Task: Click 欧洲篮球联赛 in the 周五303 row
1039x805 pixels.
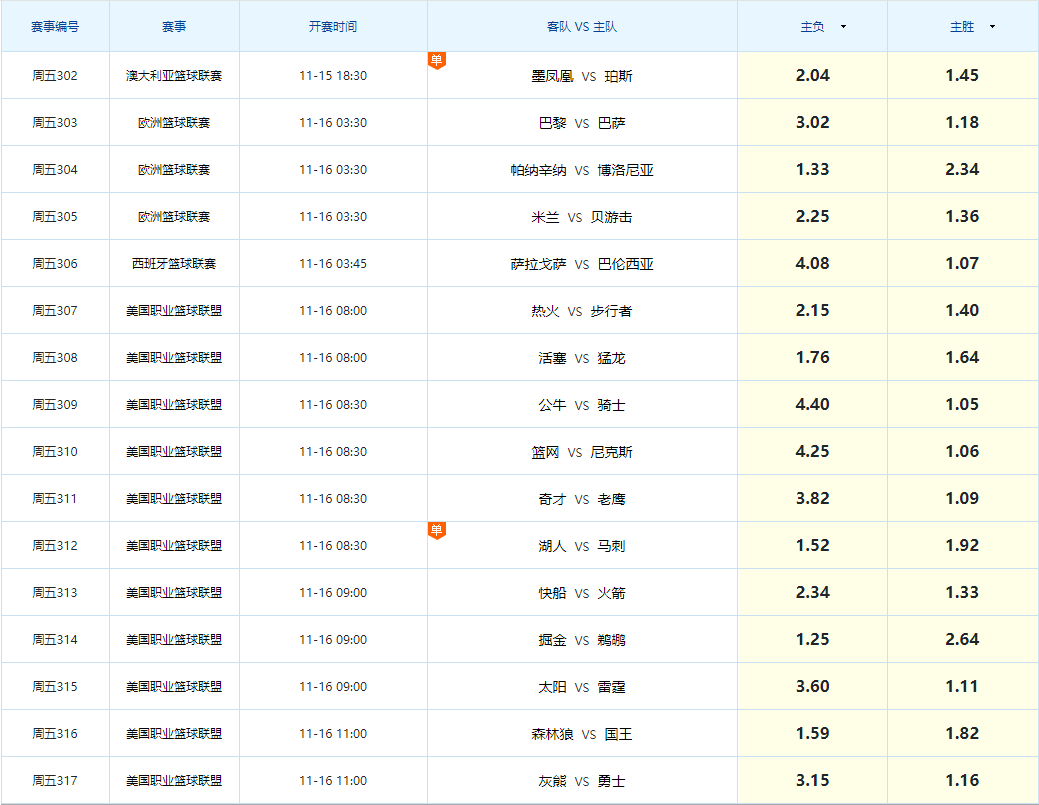Action: [174, 123]
